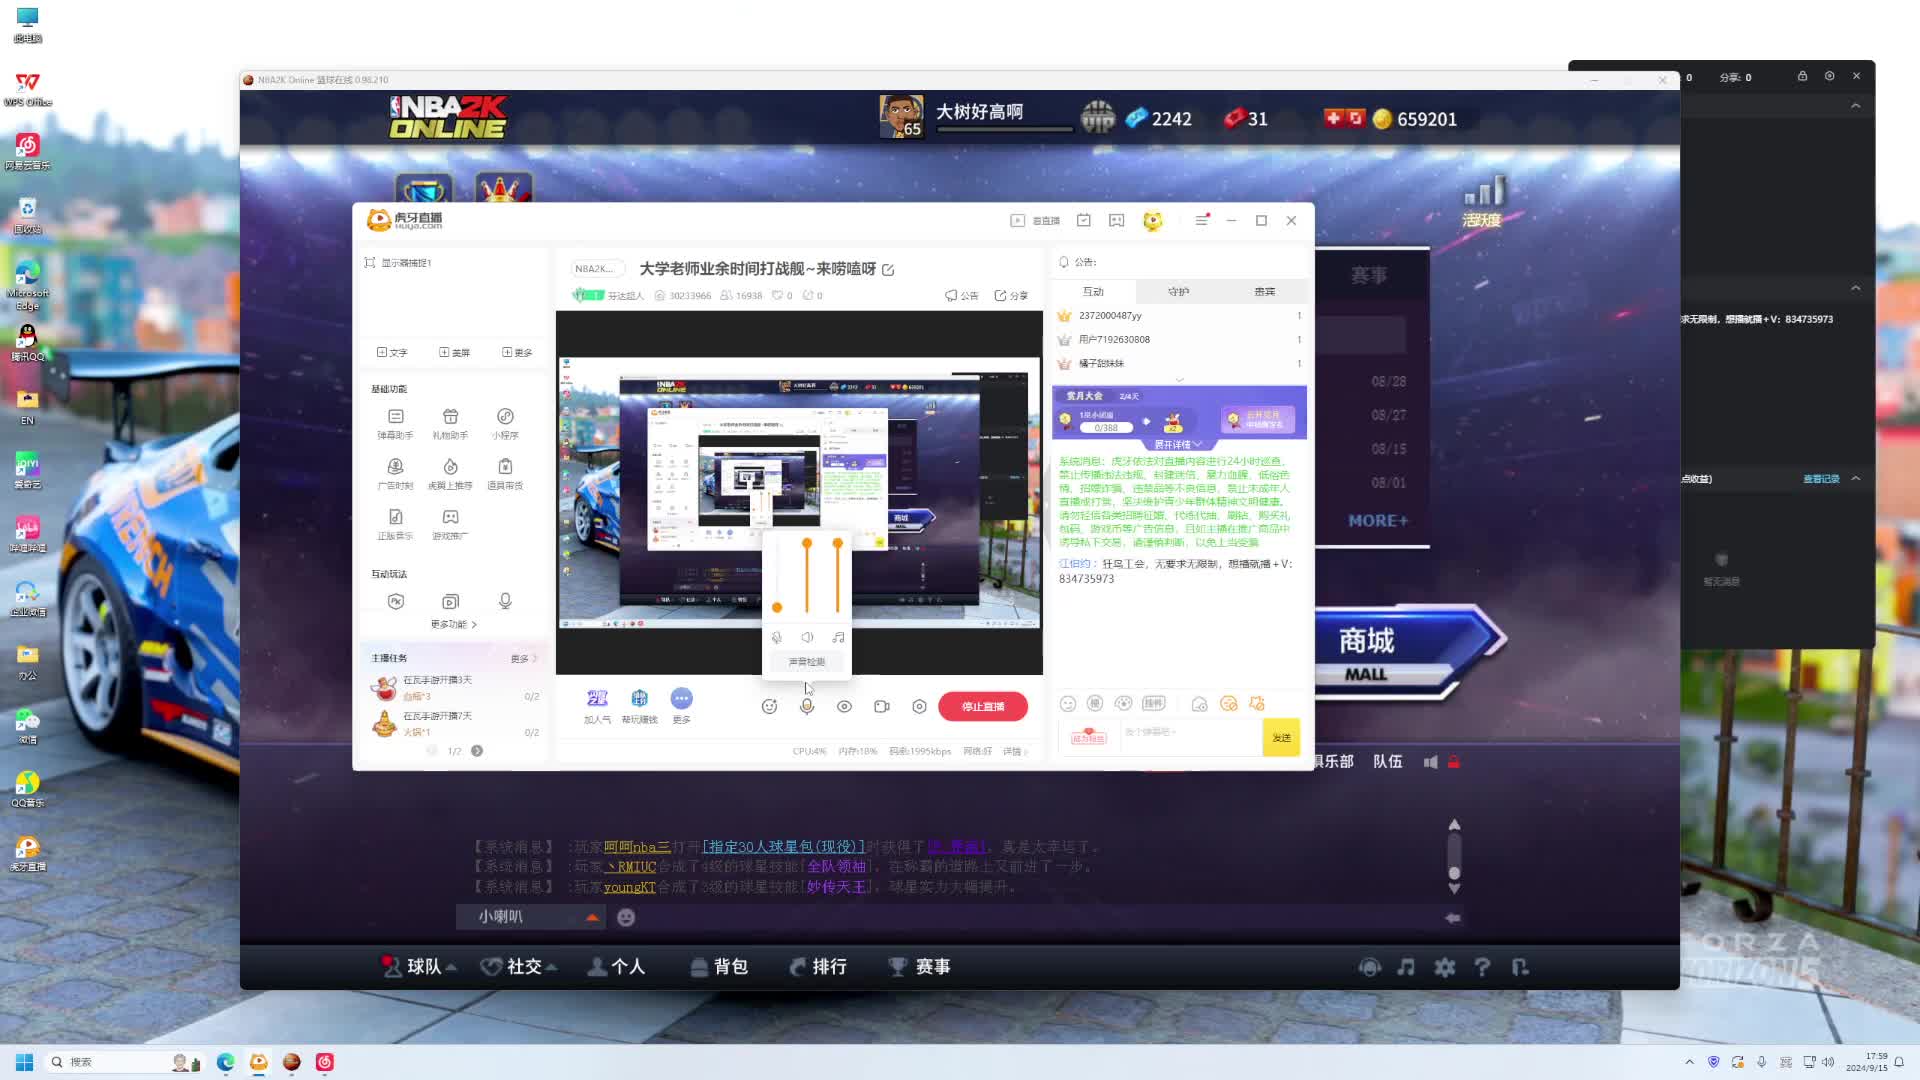Launch the 游戏推广 game promotion tool
The height and width of the screenshot is (1080, 1920).
[450, 522]
